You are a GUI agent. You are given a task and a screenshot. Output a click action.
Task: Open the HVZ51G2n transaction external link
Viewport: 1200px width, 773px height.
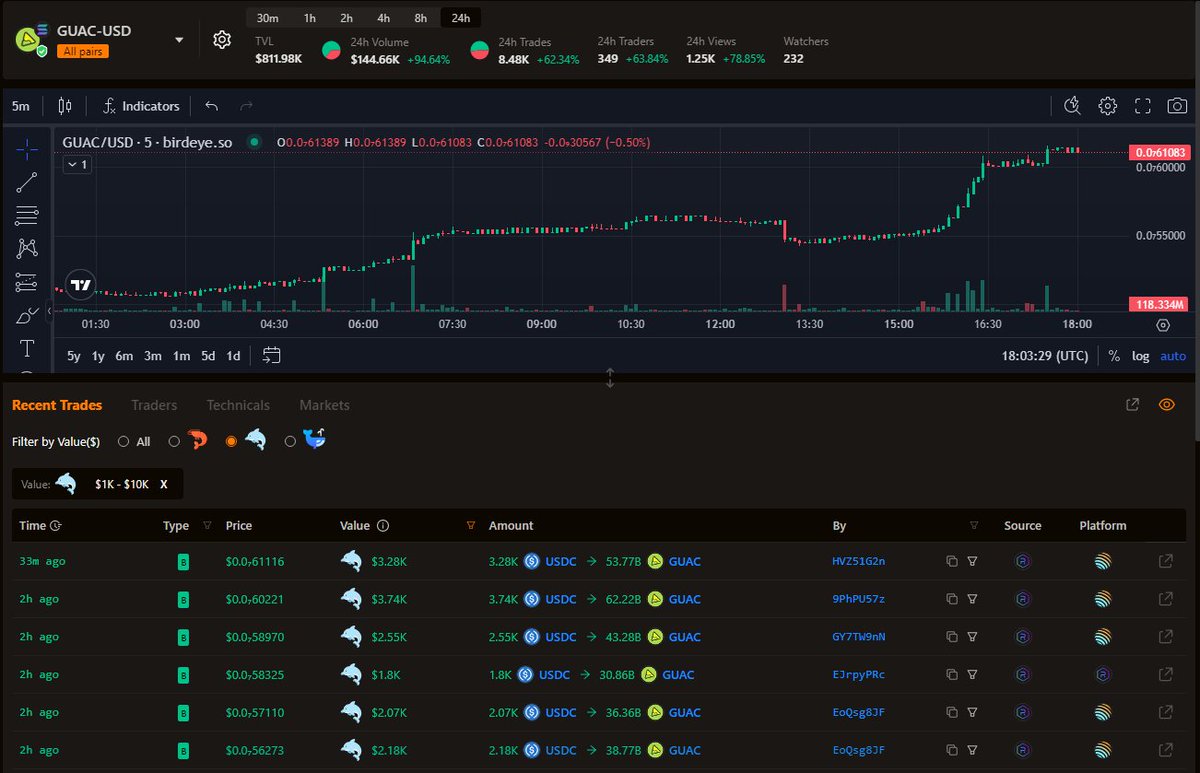[1165, 561]
